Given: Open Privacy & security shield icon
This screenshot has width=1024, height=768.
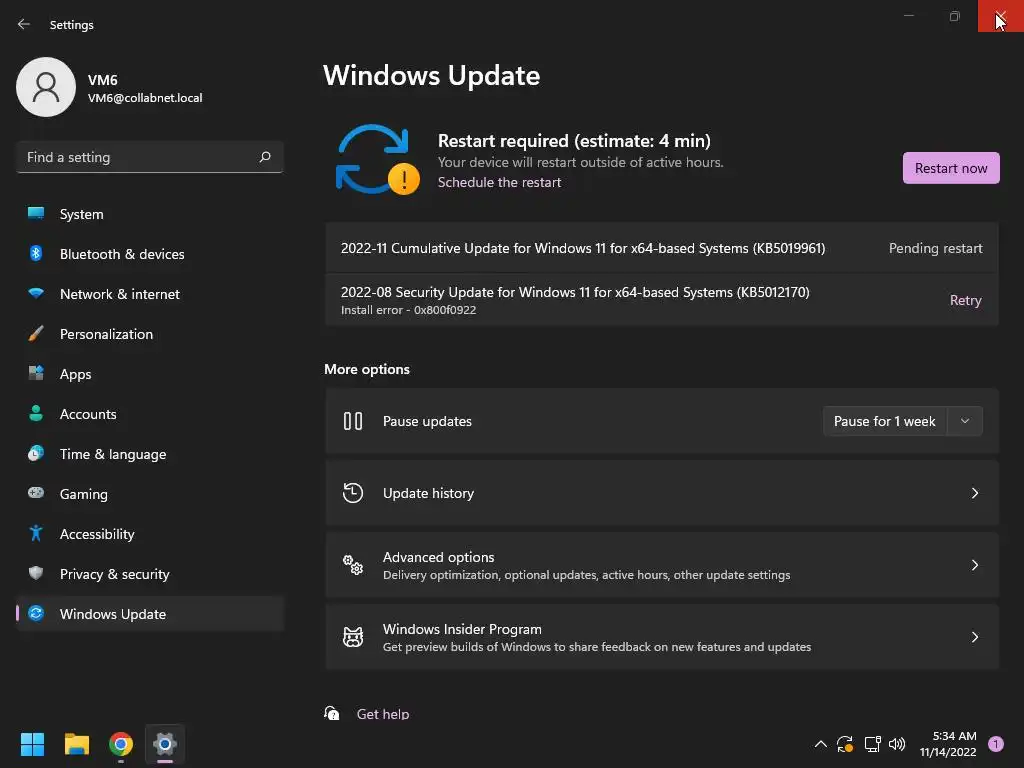Looking at the screenshot, I should coord(36,574).
